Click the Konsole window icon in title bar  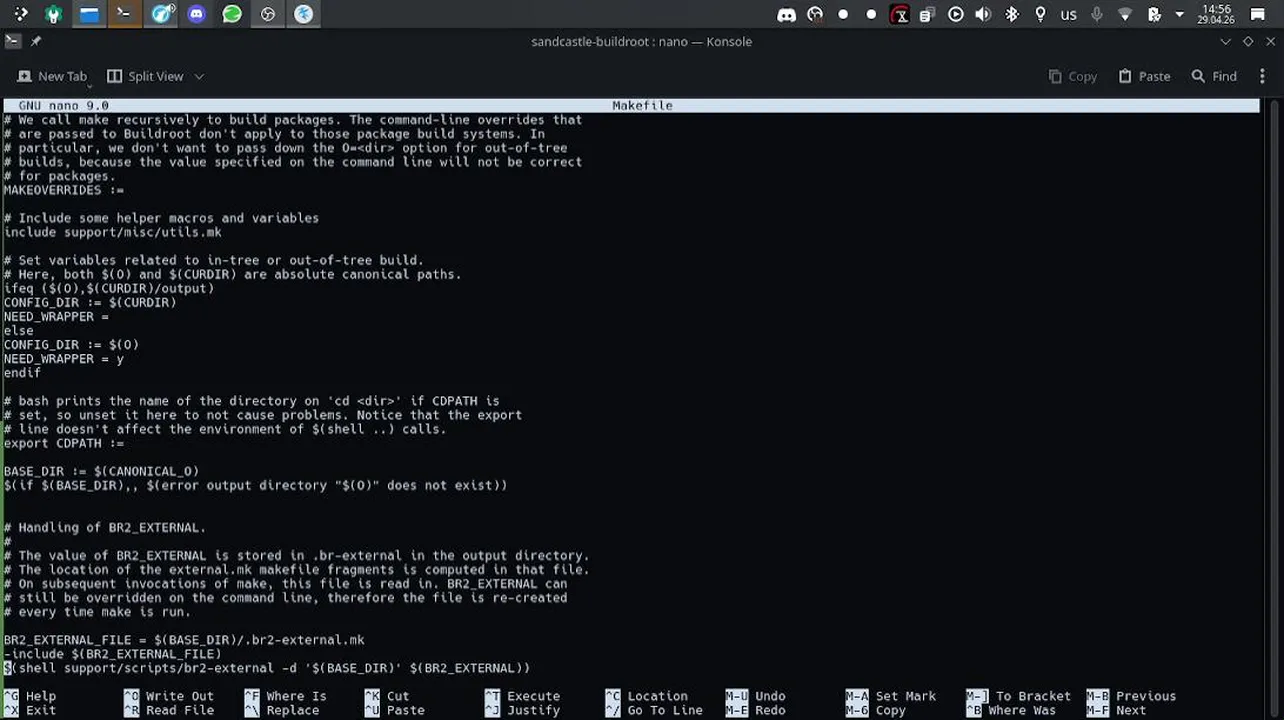[x=12, y=41]
